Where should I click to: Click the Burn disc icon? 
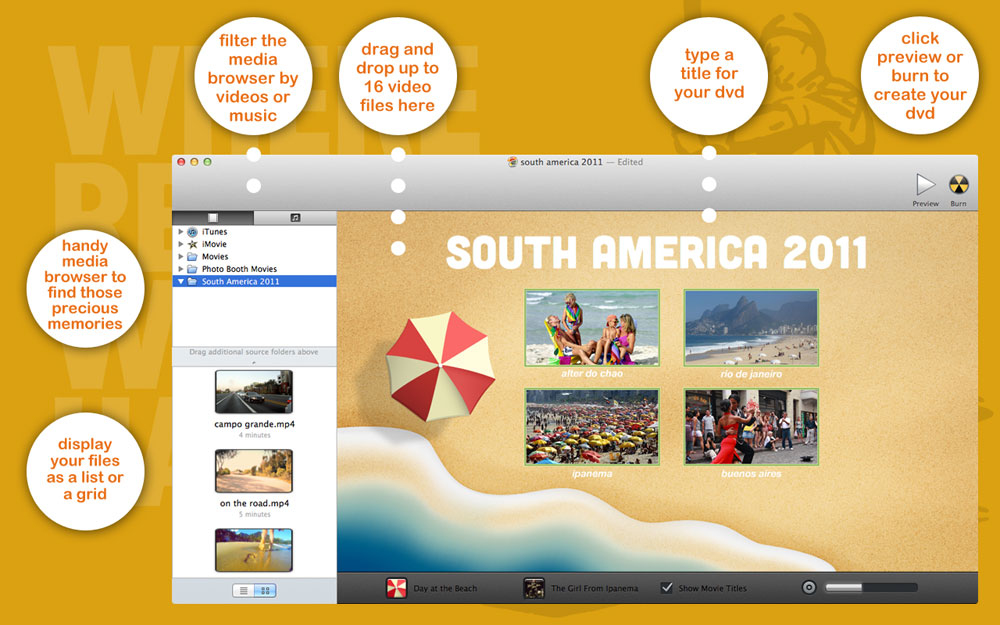(x=958, y=185)
